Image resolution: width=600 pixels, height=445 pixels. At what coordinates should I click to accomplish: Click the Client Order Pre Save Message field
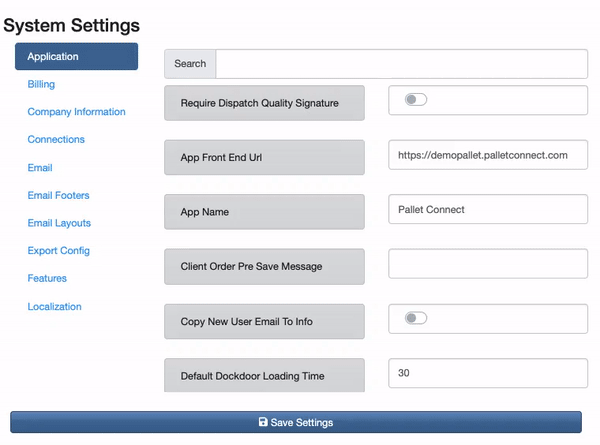pos(488,264)
